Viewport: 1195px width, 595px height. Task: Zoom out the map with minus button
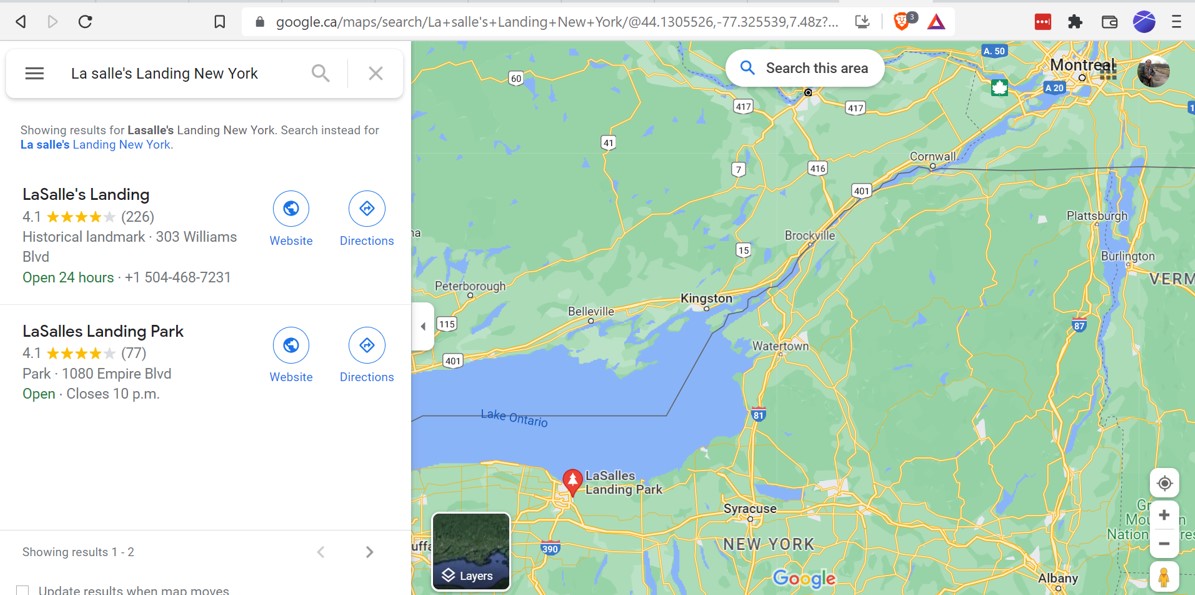(1164, 544)
